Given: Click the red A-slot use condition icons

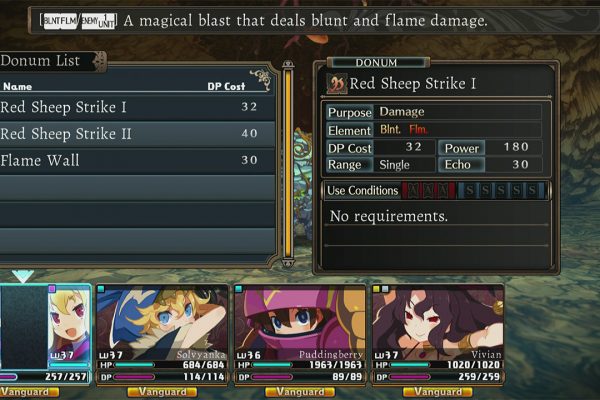Looking at the screenshot, I should click(x=429, y=190).
